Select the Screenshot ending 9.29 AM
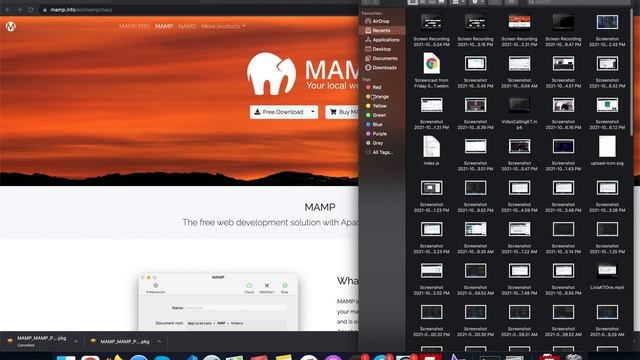 pos(607,320)
